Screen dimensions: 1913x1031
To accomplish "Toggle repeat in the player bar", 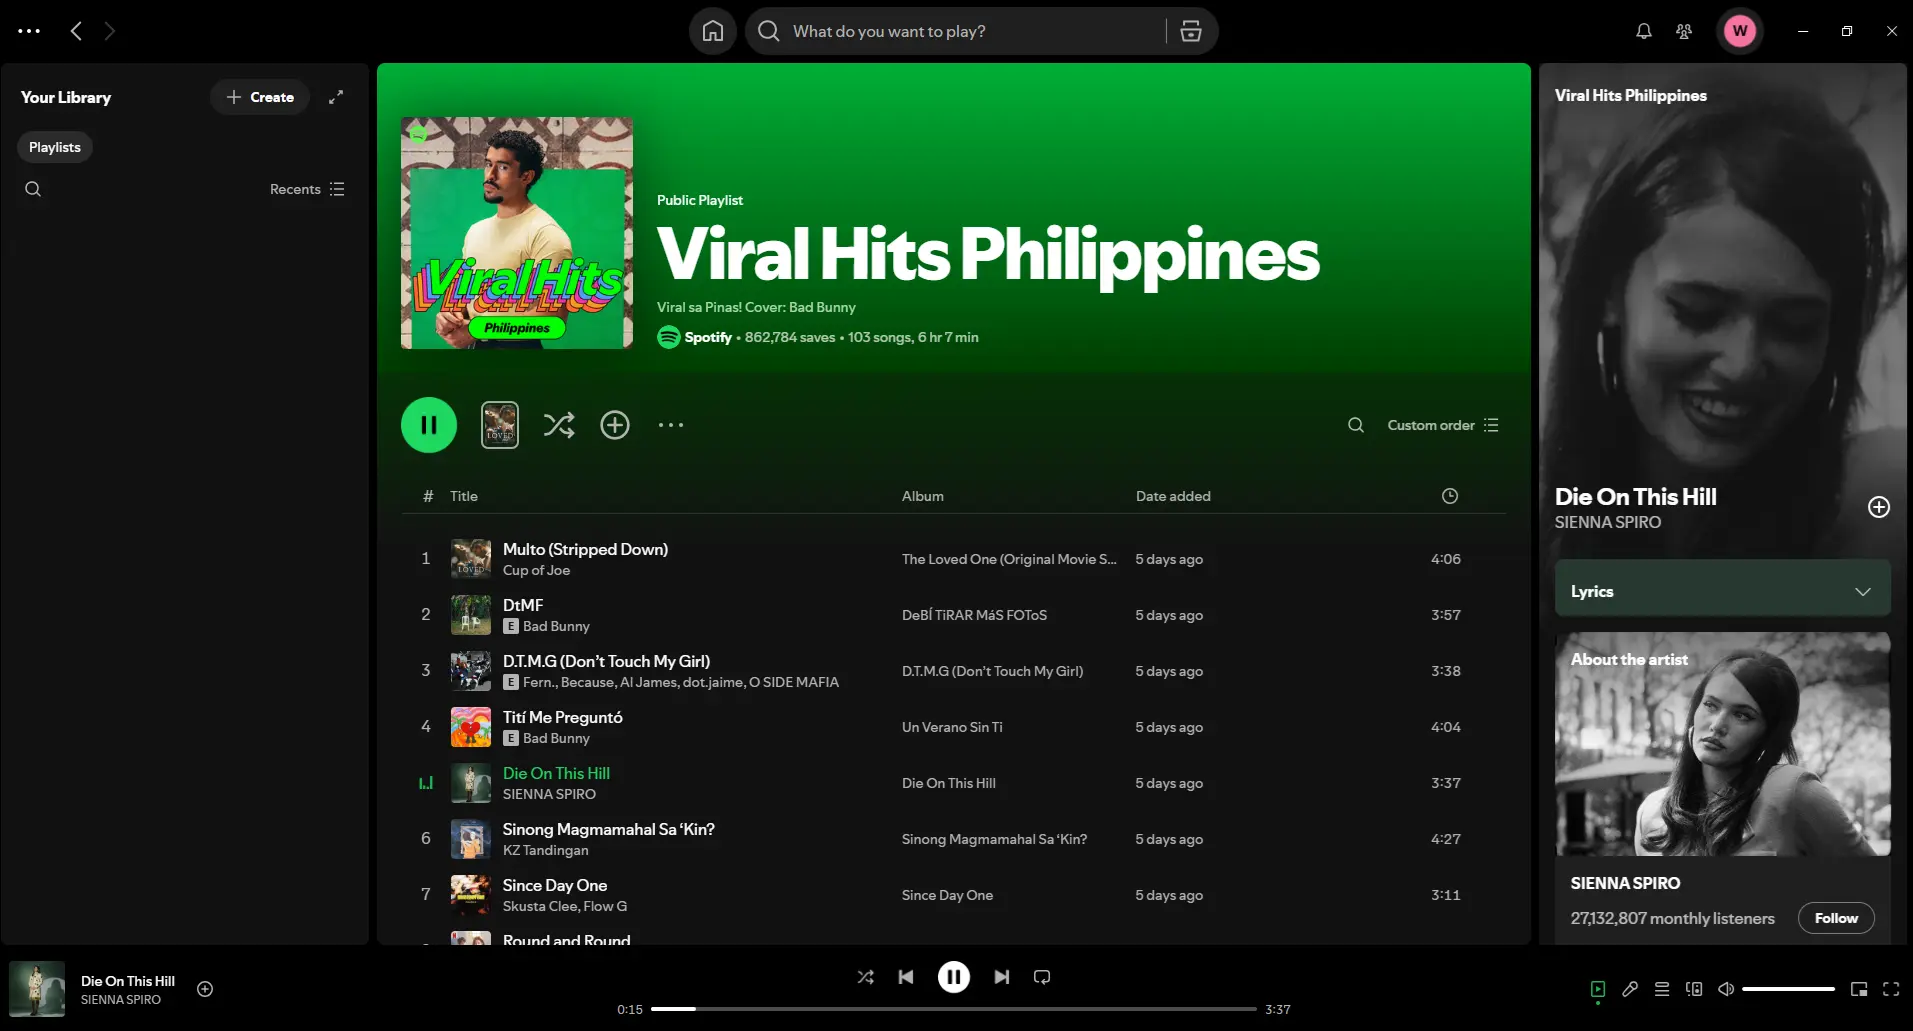I will click(1042, 977).
